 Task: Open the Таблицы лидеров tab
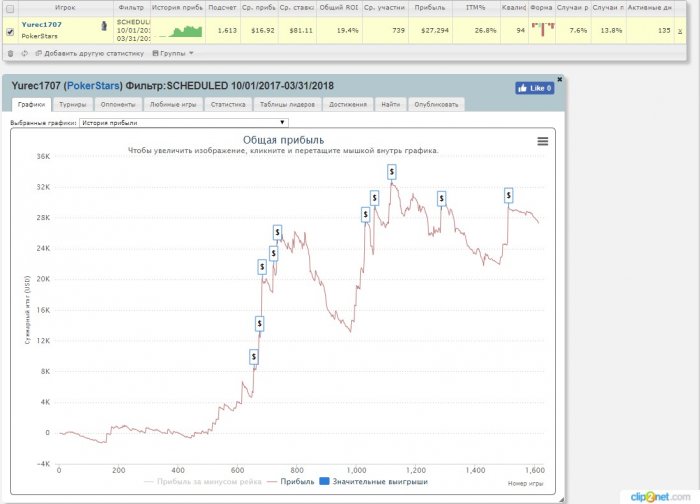coord(287,104)
